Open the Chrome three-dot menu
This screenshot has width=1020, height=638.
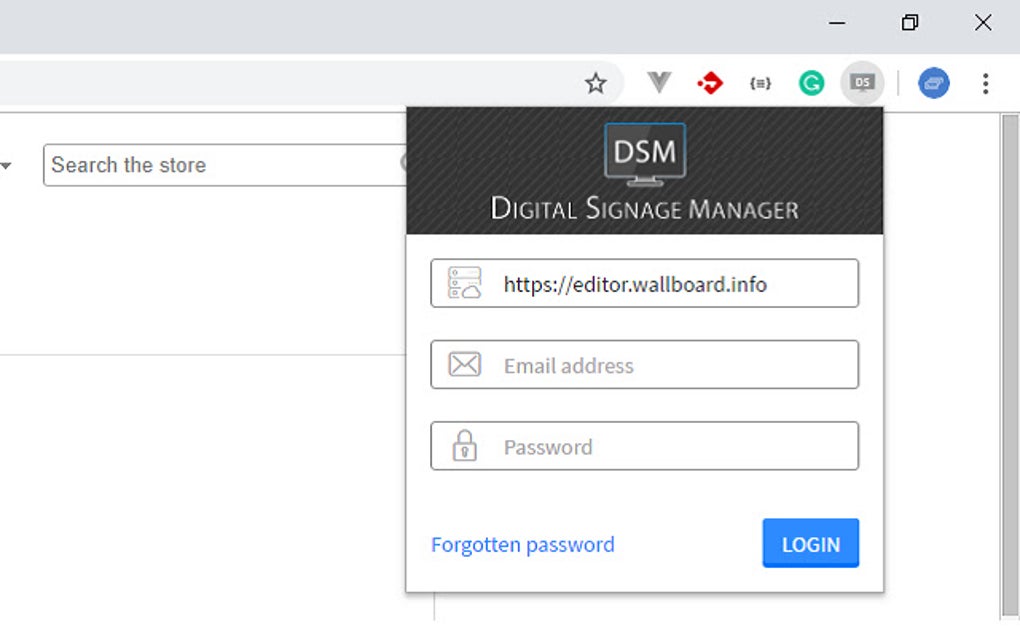pyautogui.click(x=986, y=83)
